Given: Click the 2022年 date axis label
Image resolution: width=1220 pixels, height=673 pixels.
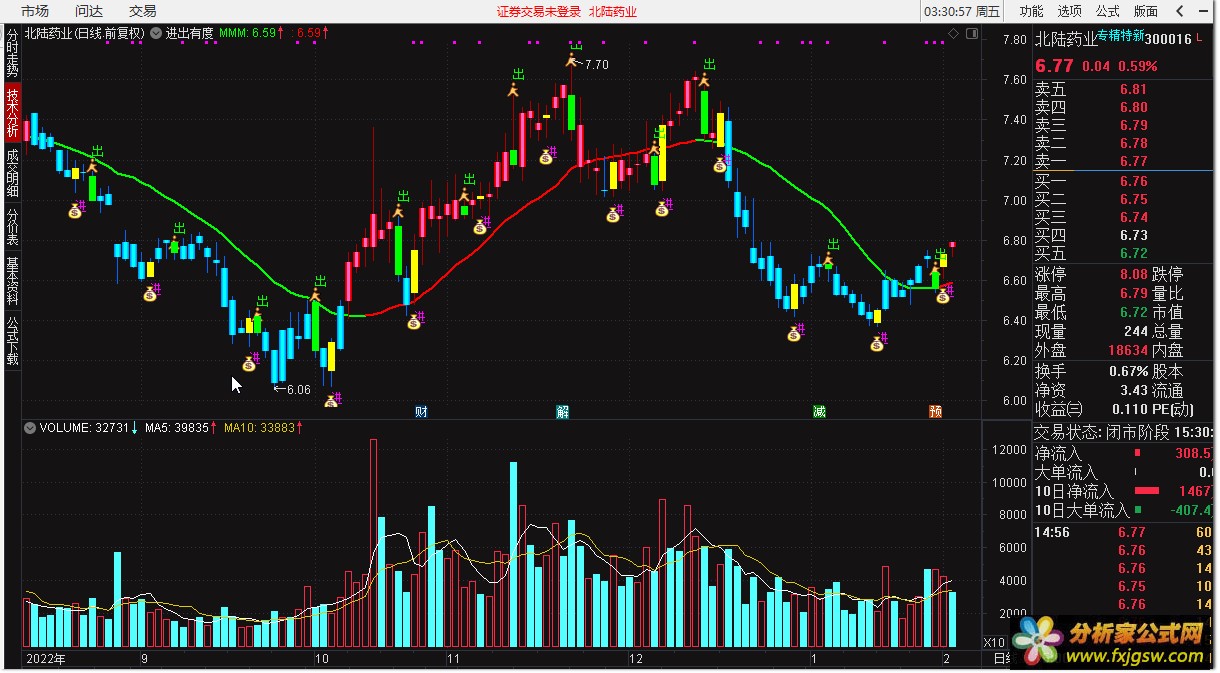Looking at the screenshot, I should click(46, 659).
